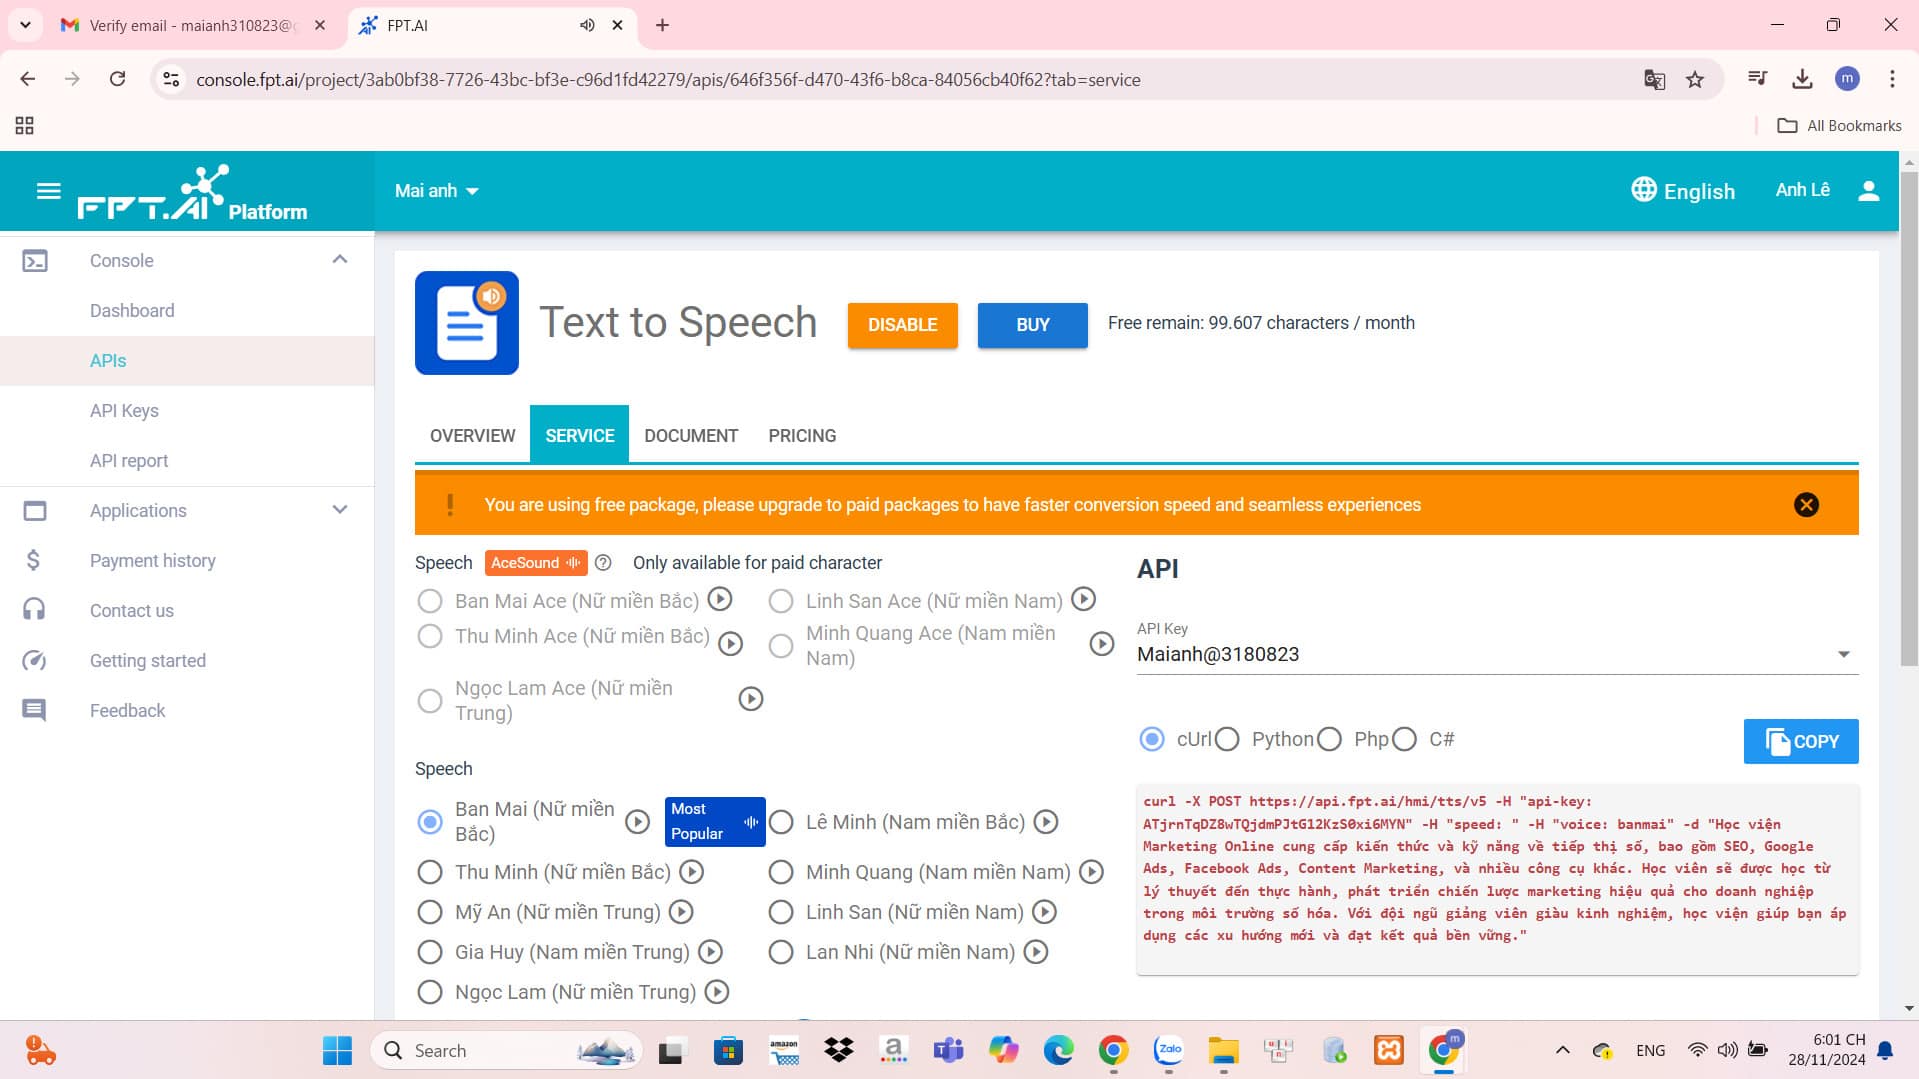Play Ngọc Lam (Nữ miền Trung) sample
1919x1079 pixels.
tap(717, 992)
